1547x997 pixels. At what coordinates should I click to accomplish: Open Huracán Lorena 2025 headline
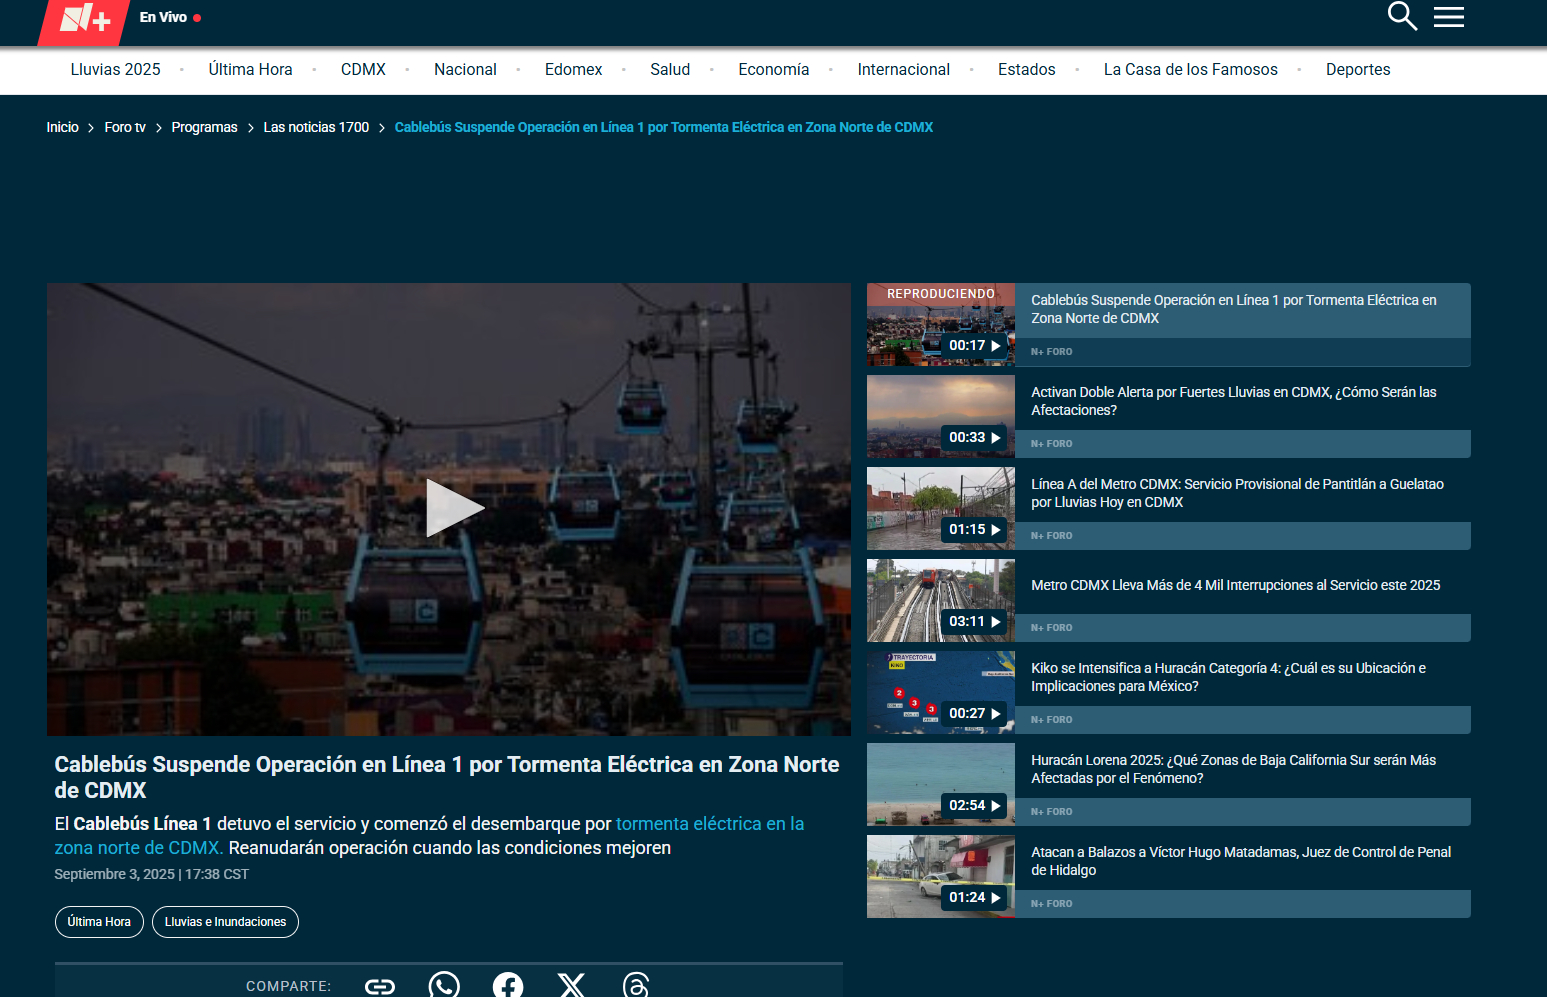[1233, 769]
